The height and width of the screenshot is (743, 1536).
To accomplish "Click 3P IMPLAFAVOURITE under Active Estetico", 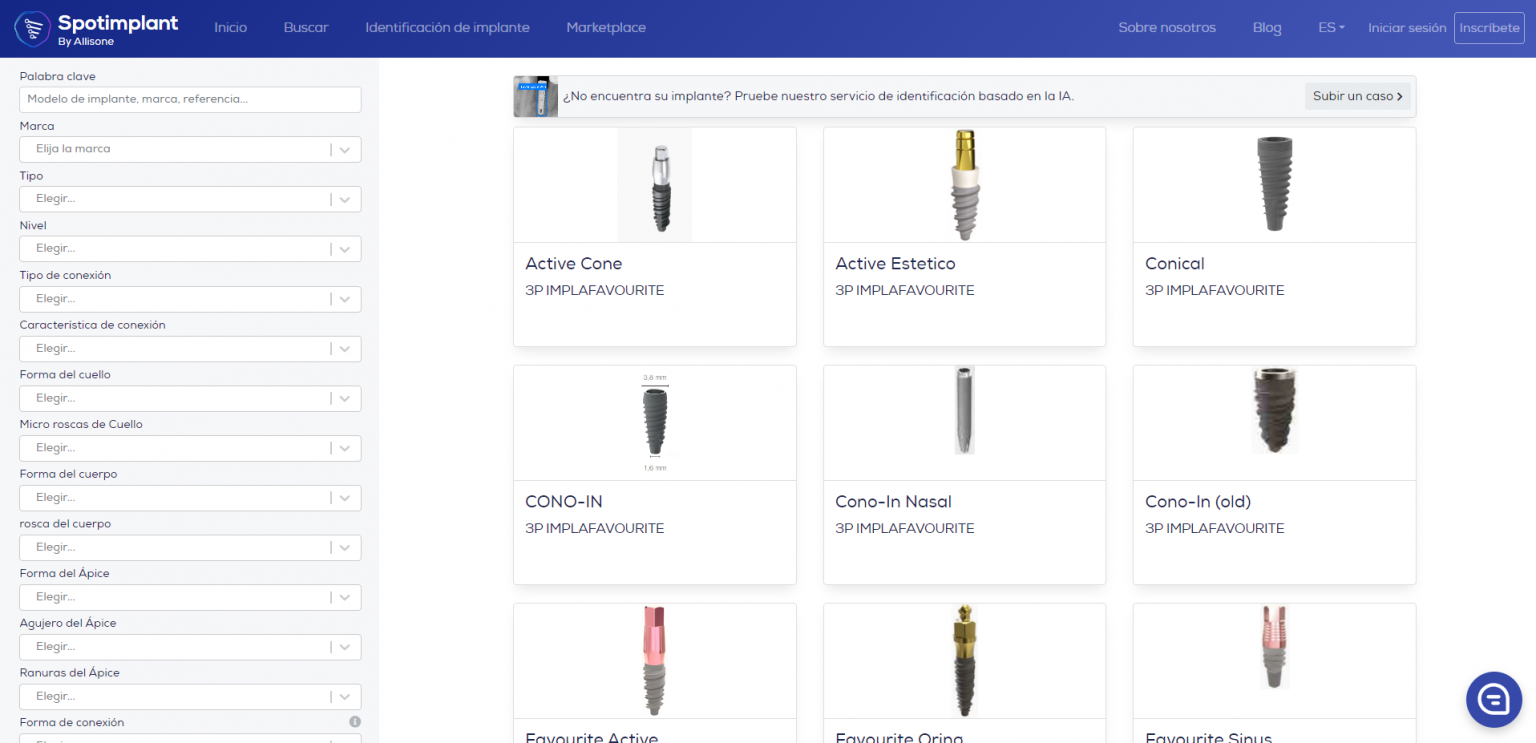I will point(905,291).
